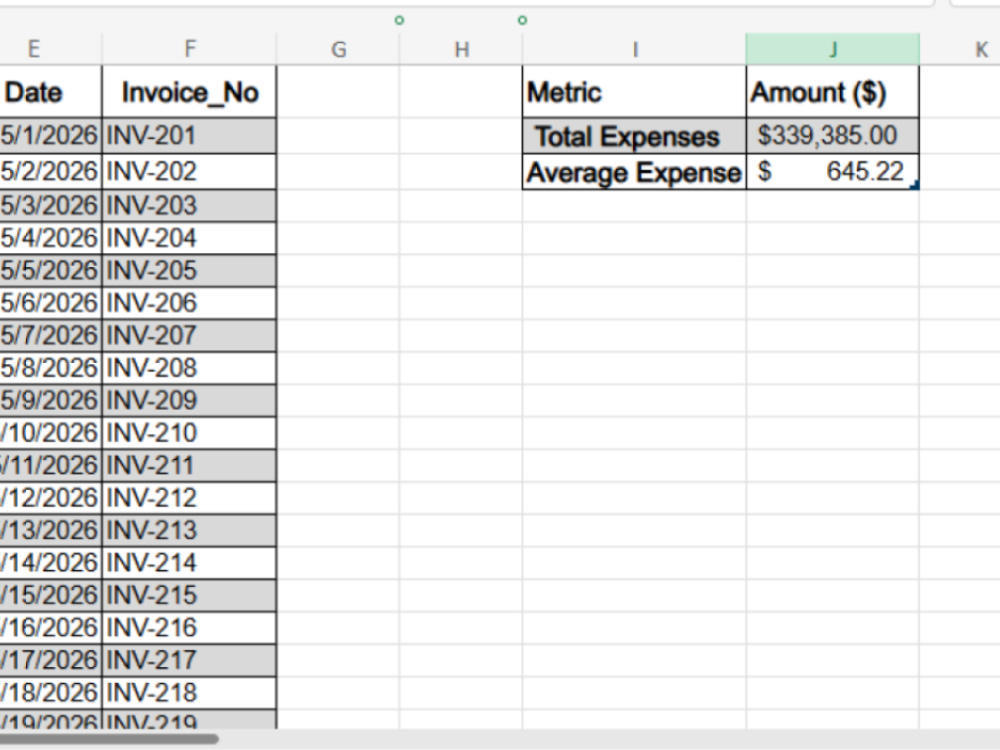
Task: Click the Metric header cell
Action: tap(634, 92)
